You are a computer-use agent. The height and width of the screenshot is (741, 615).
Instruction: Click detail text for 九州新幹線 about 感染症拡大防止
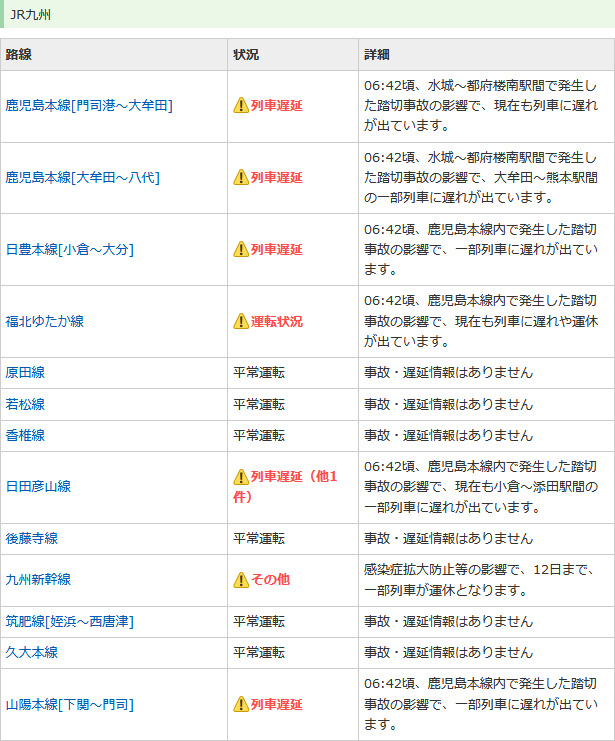pyautogui.click(x=479, y=579)
